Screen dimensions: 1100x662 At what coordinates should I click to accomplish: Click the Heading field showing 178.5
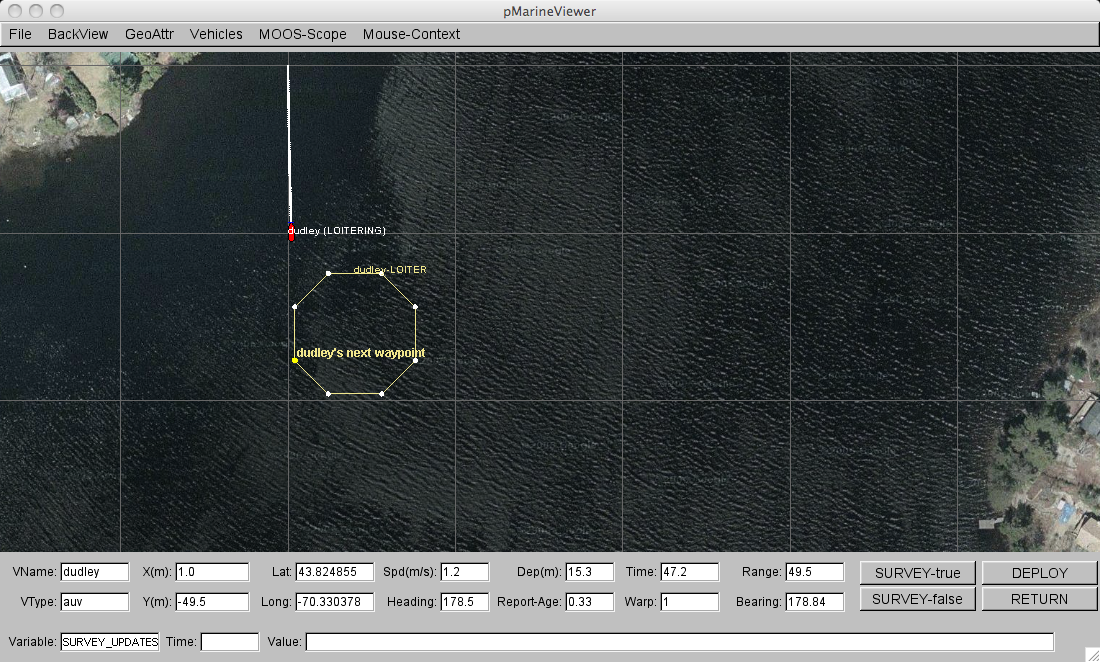tap(465, 602)
